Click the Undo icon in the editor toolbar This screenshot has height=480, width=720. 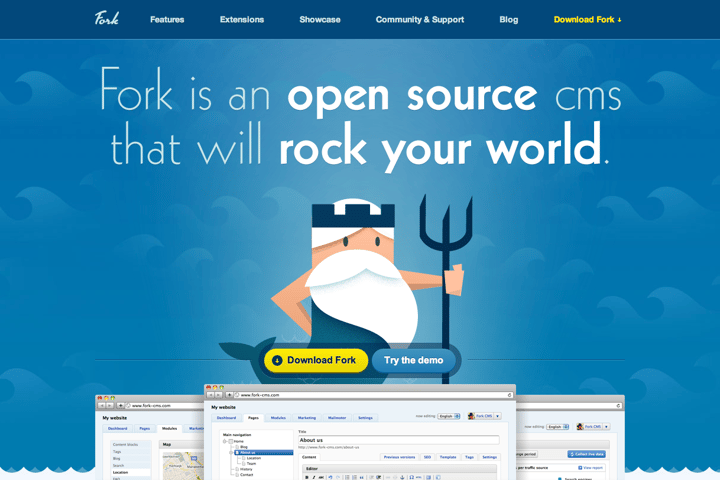pos(330,477)
